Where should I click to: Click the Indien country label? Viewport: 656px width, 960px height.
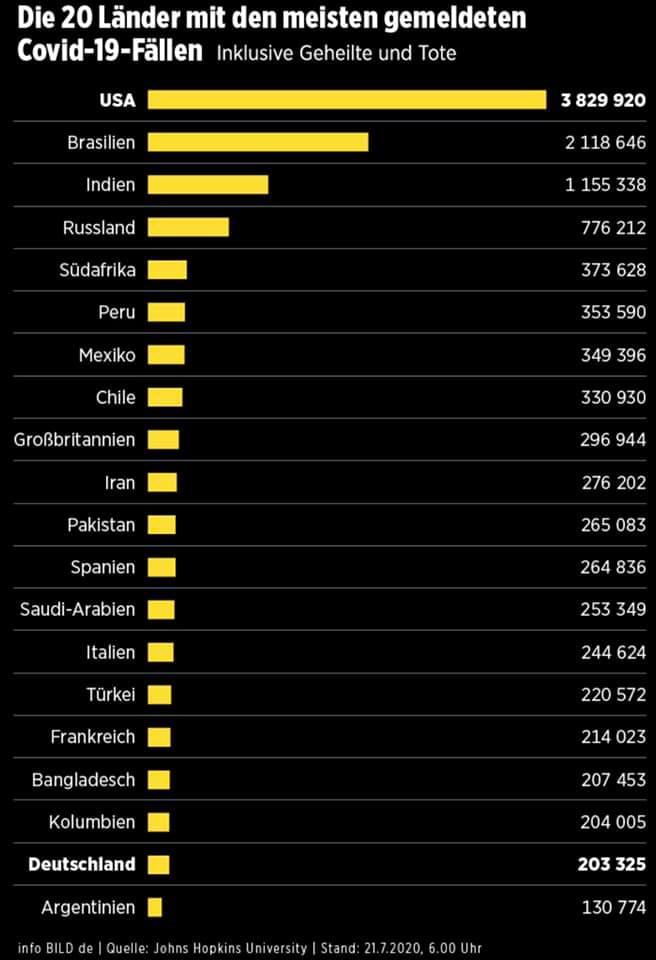(111, 185)
